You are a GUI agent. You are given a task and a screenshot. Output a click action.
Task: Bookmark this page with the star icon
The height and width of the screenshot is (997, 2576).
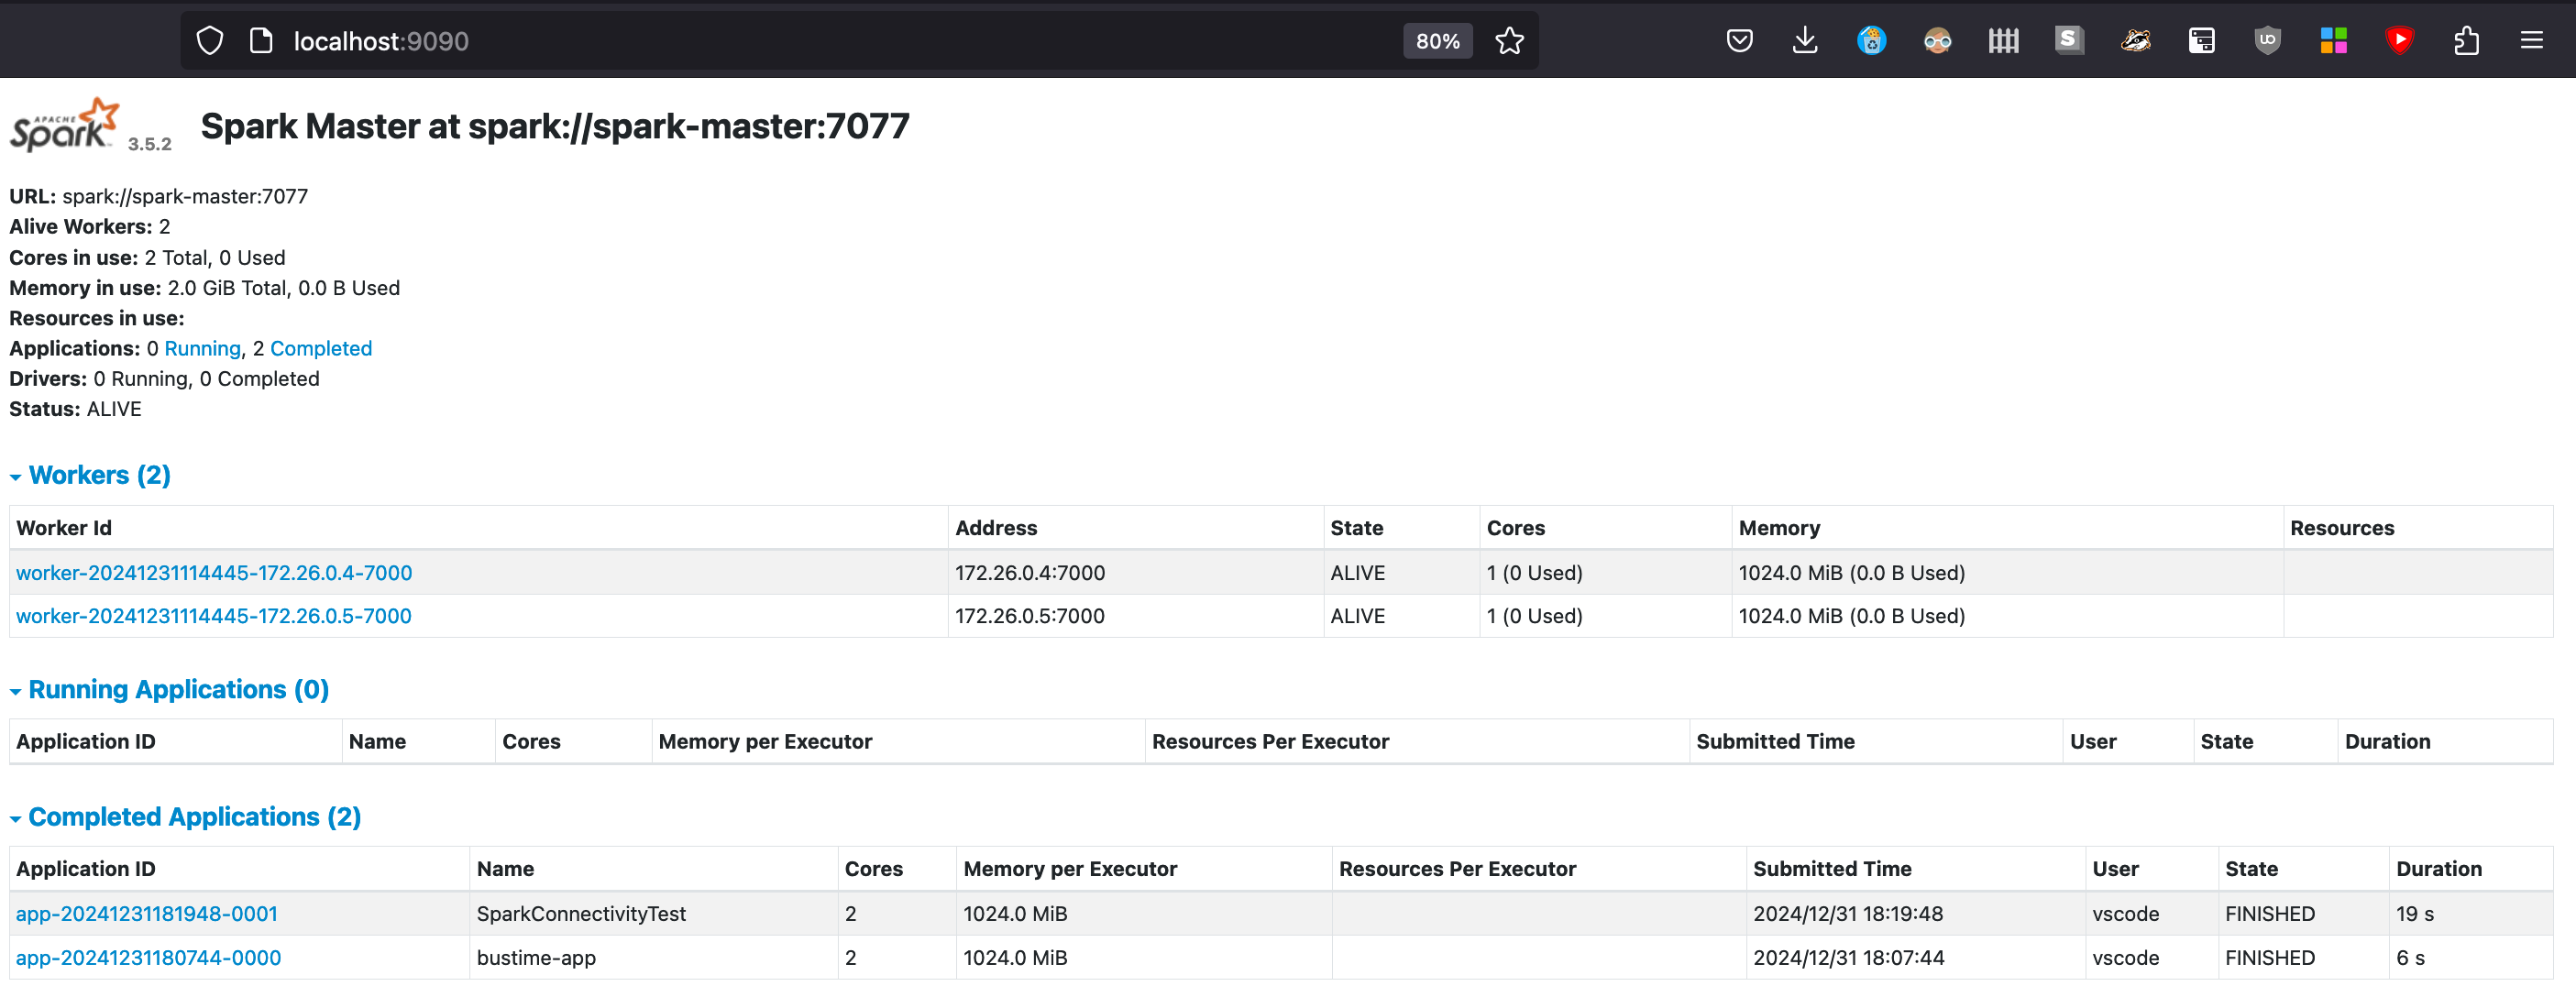tap(1509, 41)
